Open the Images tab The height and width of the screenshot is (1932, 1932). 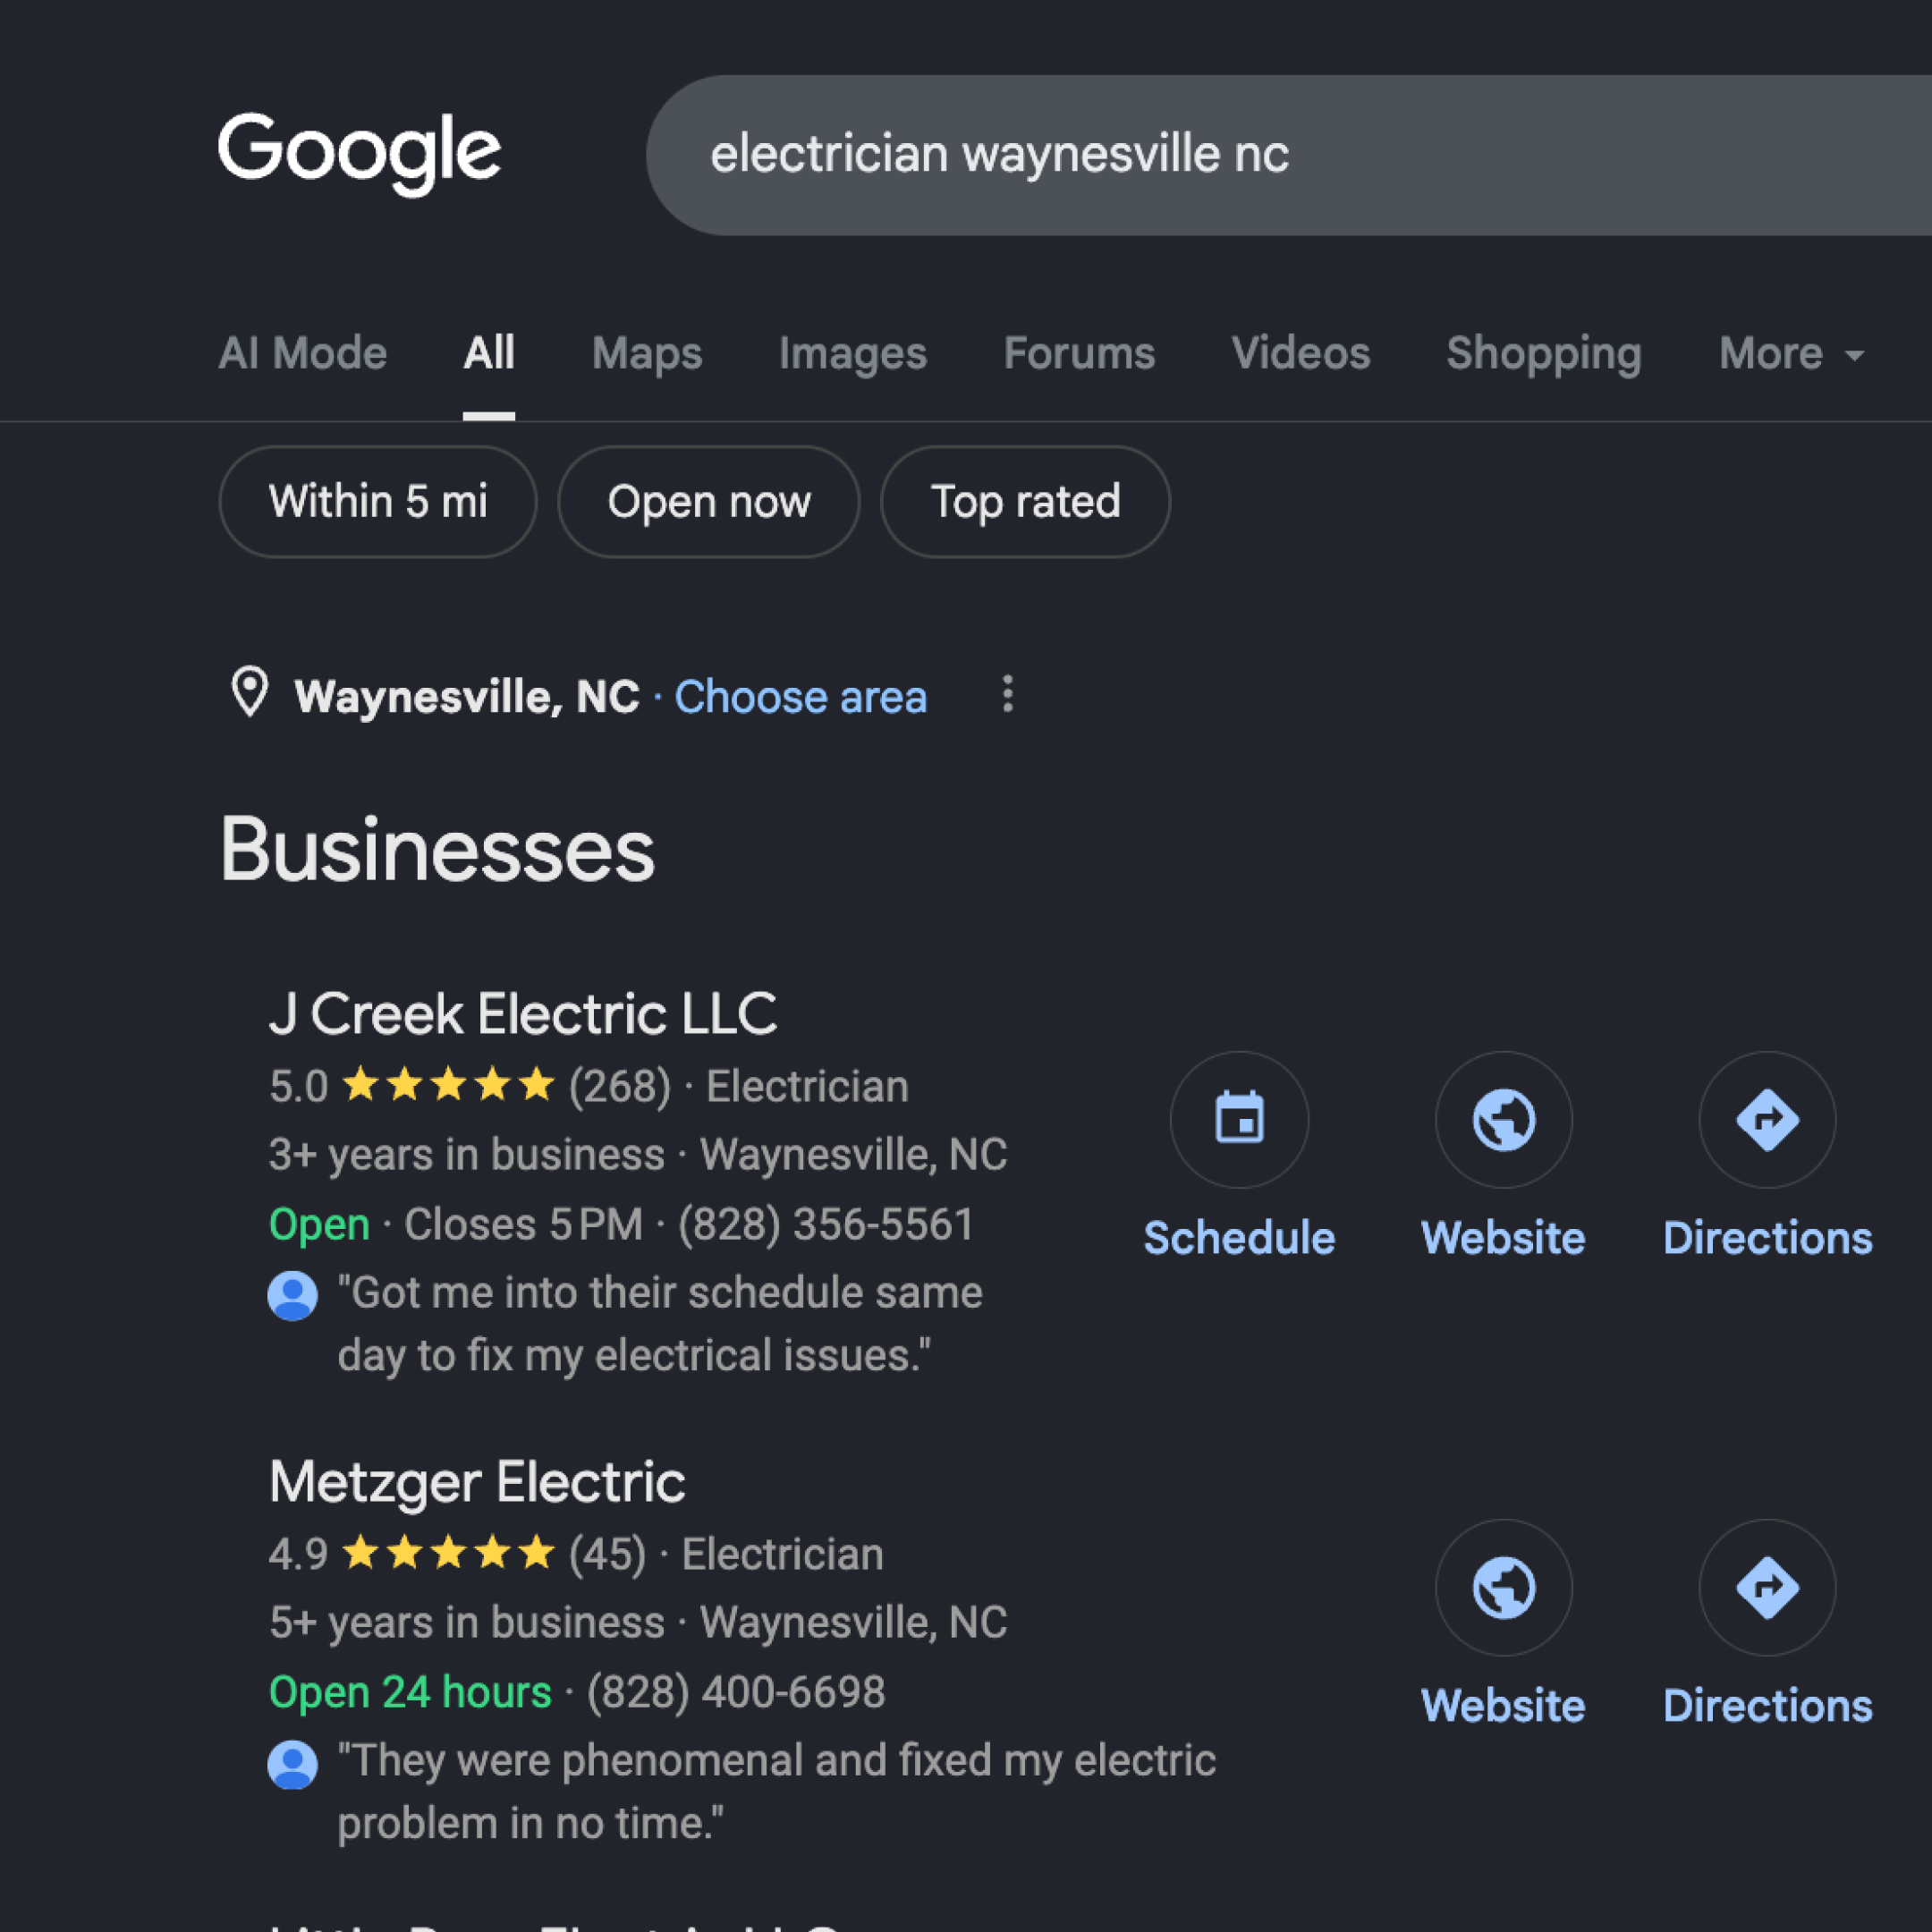point(853,353)
